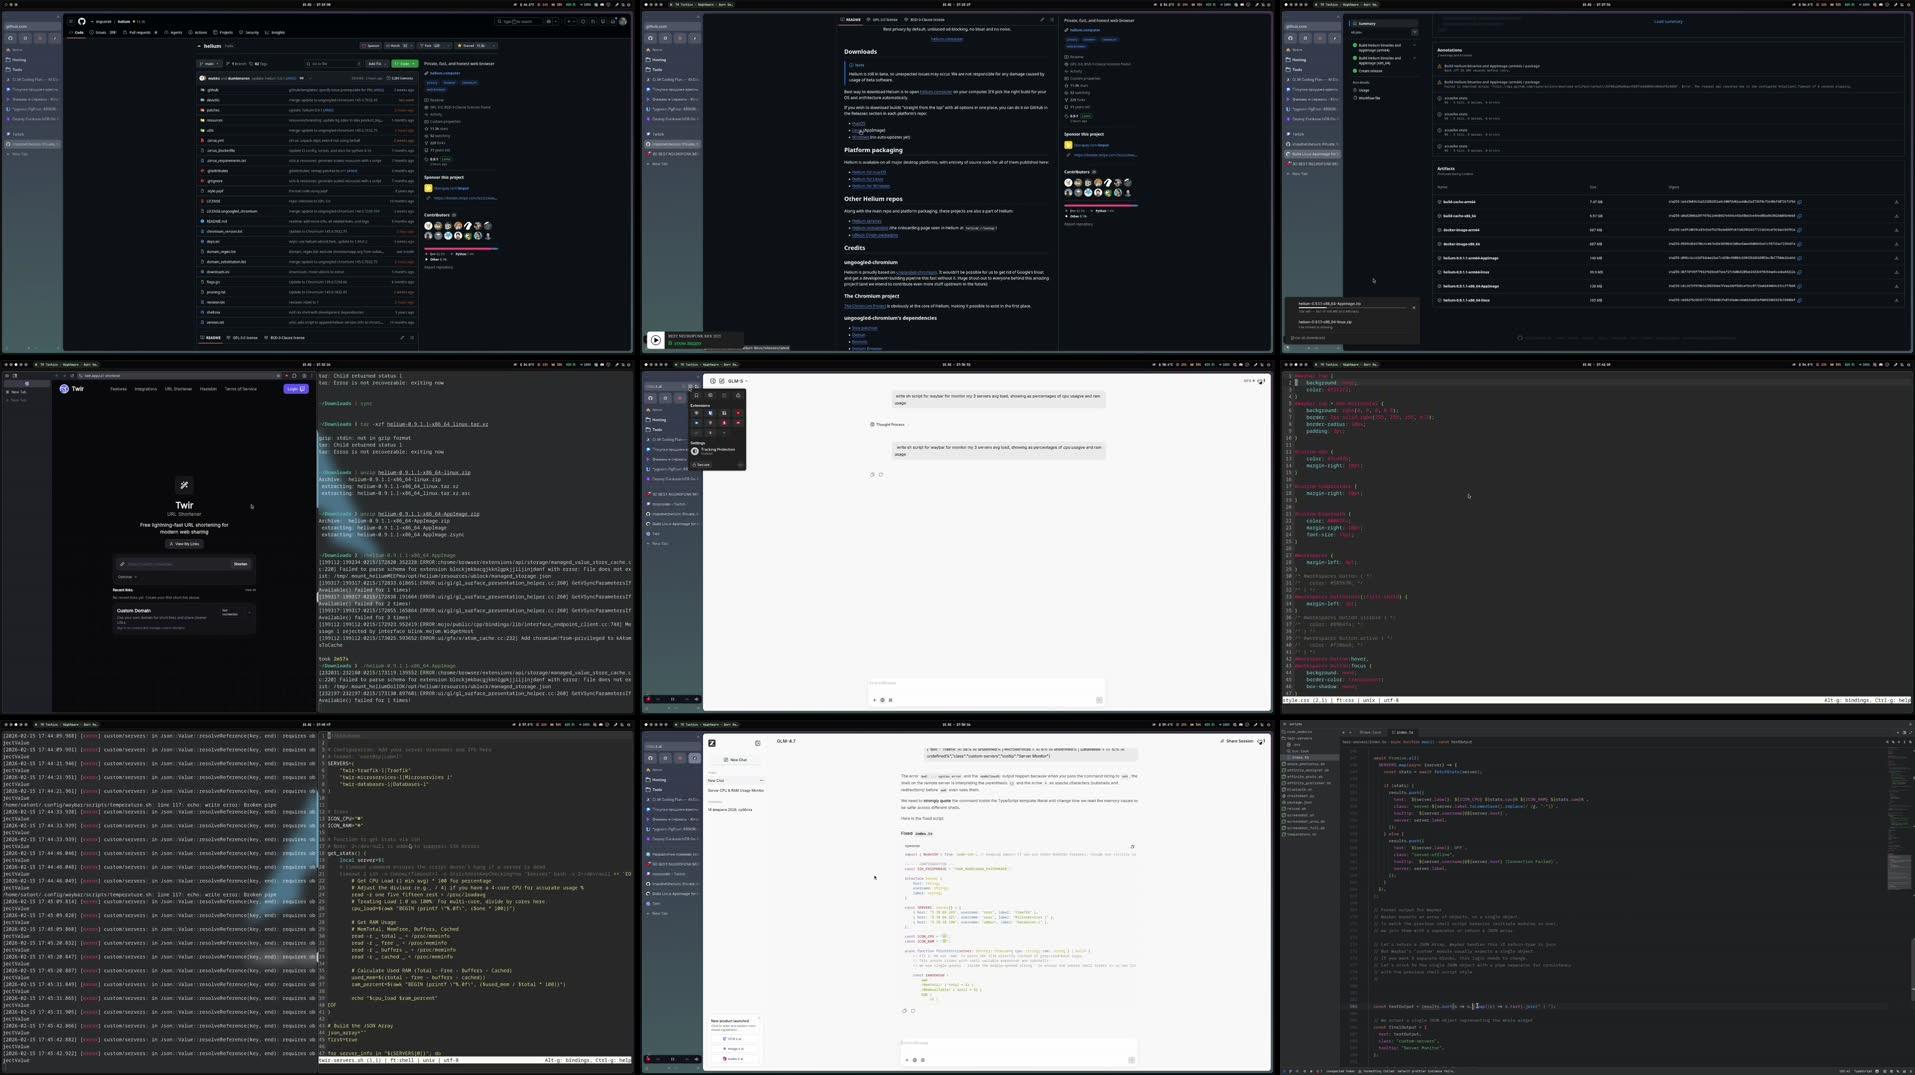Click the New Chat pencil icon in GLM-S
The image size is (1915, 1075).
point(721,381)
